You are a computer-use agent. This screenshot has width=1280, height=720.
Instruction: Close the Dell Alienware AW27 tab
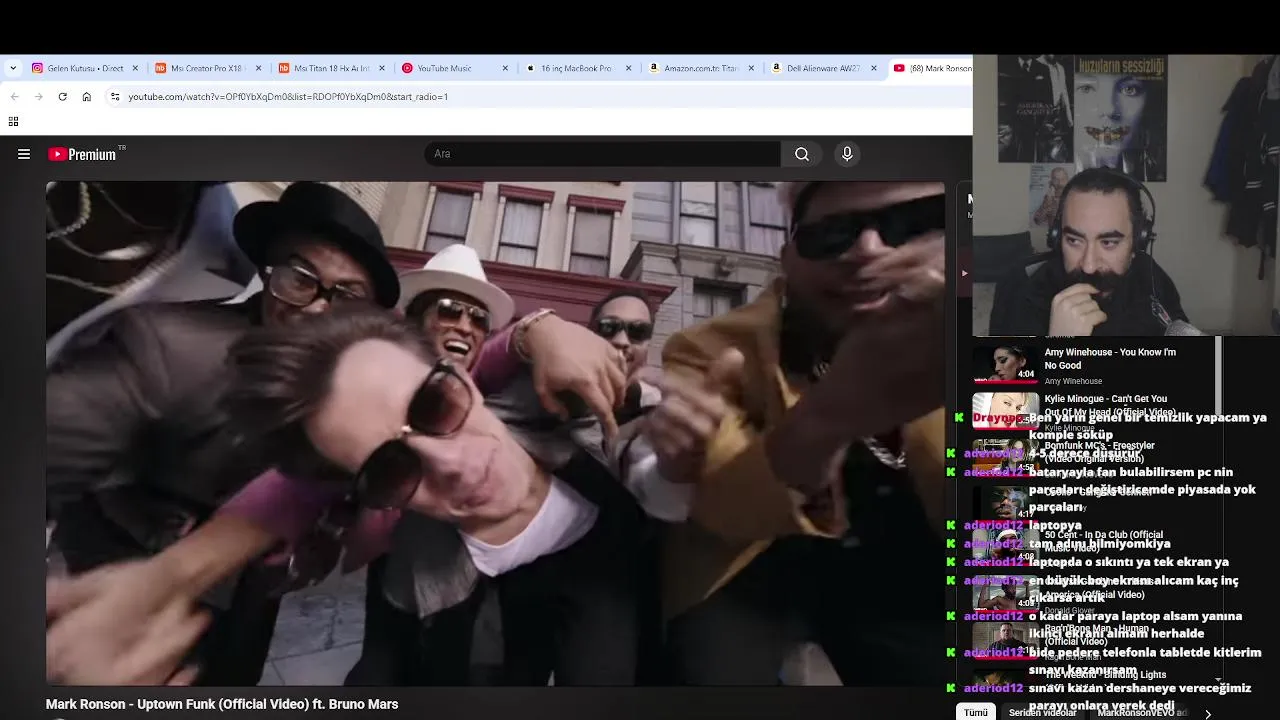click(874, 68)
